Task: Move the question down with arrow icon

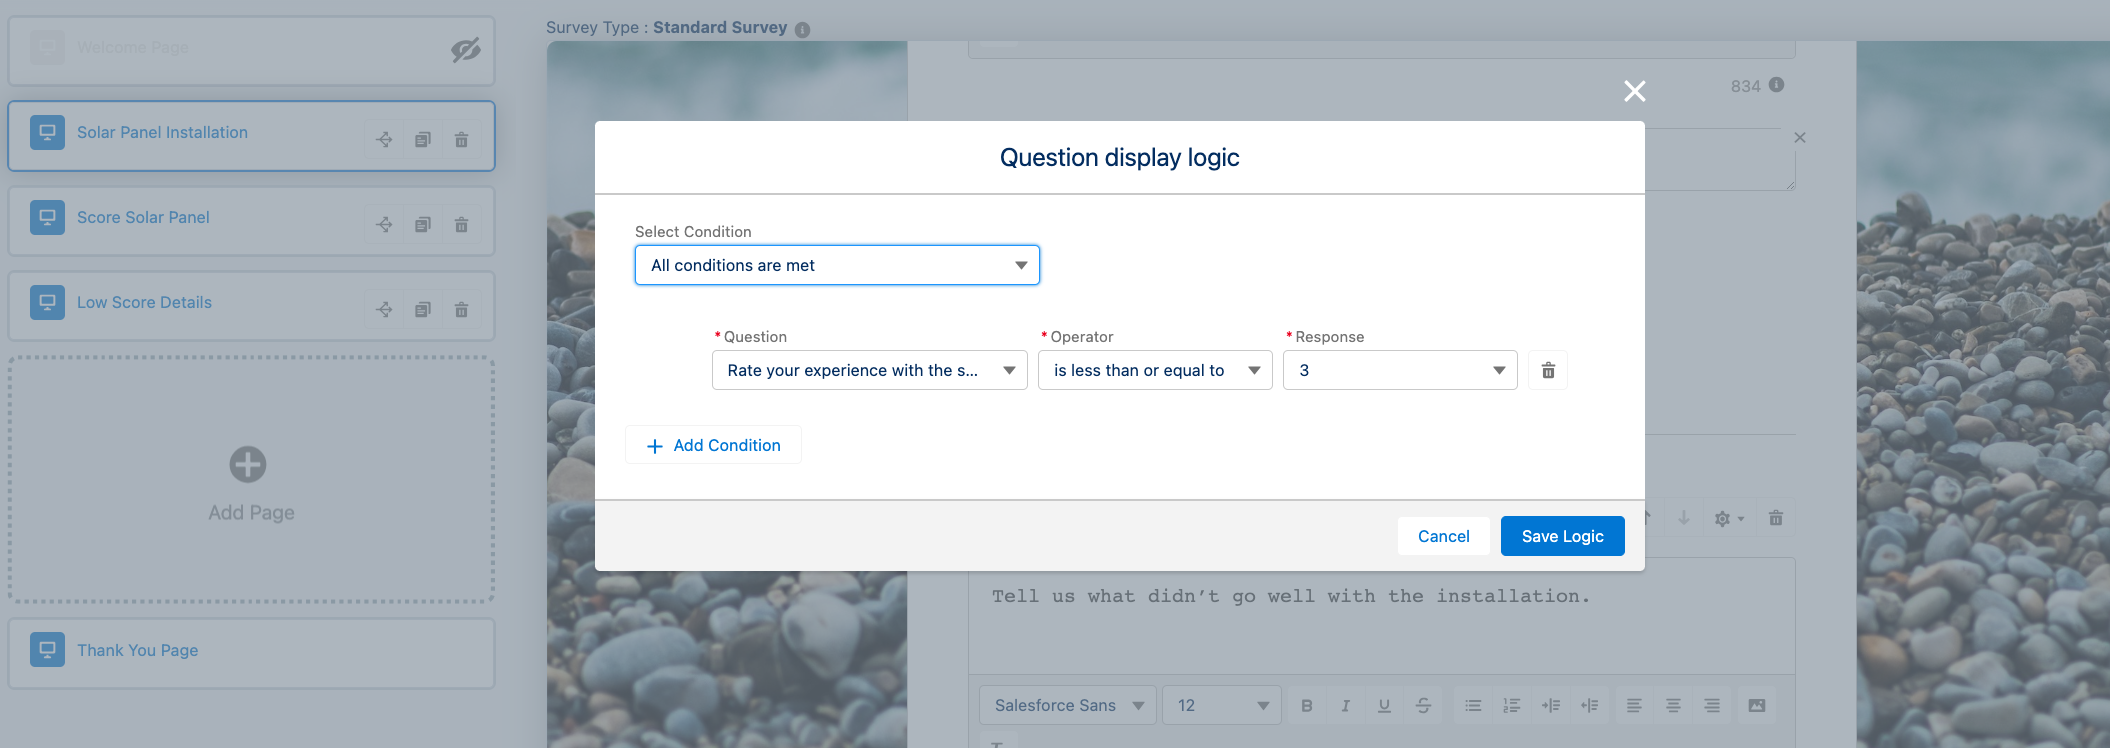Action: coord(1684,518)
